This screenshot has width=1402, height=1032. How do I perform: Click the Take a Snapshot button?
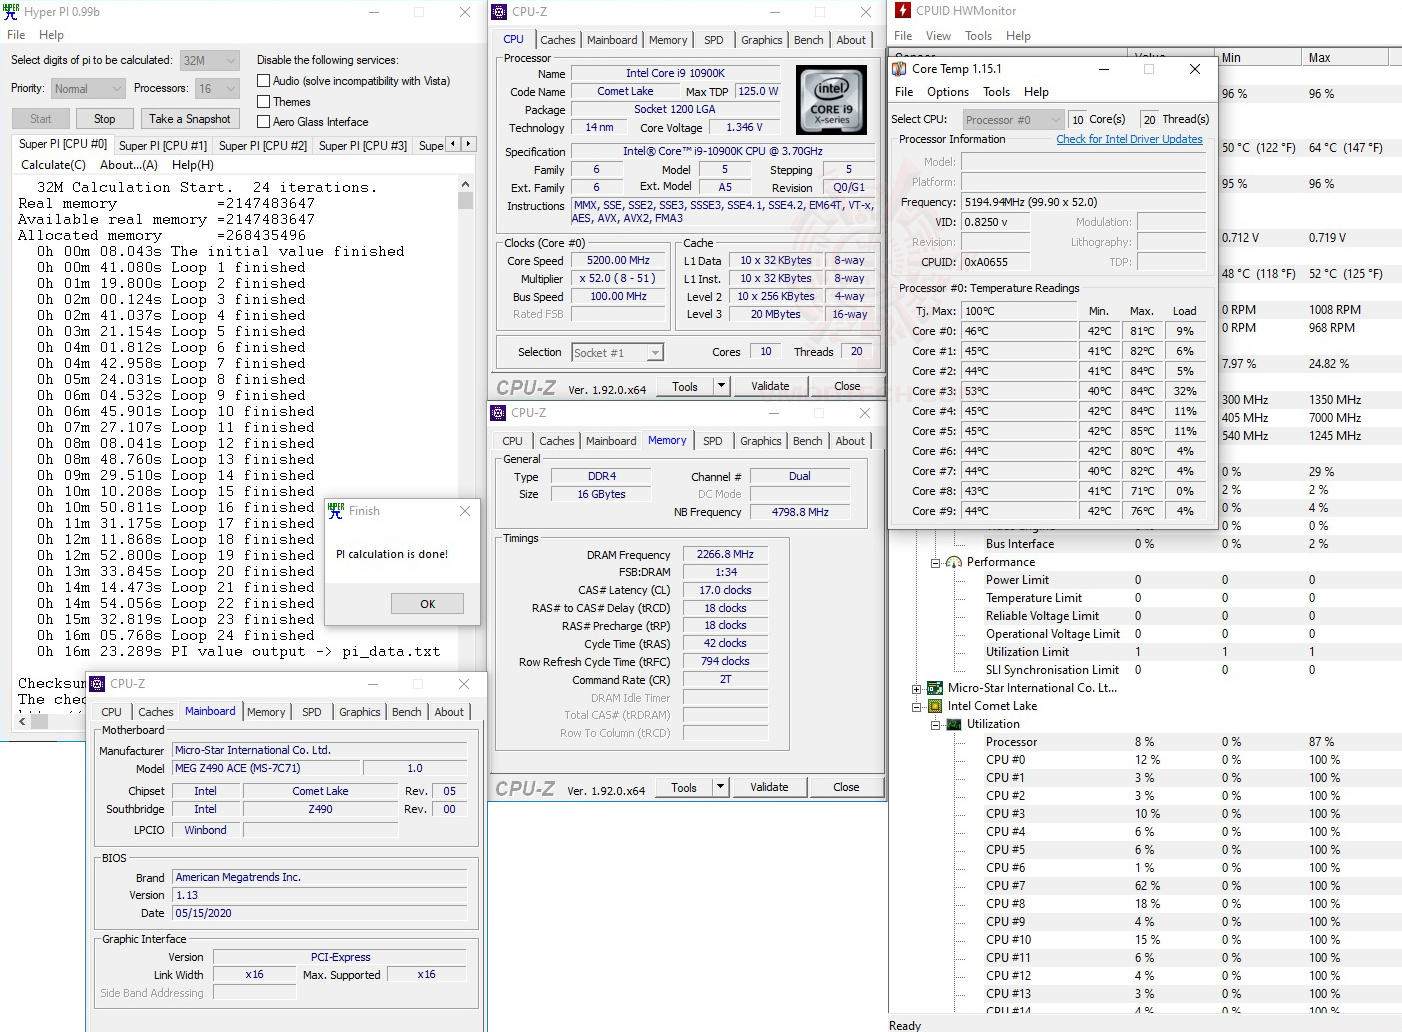point(190,118)
